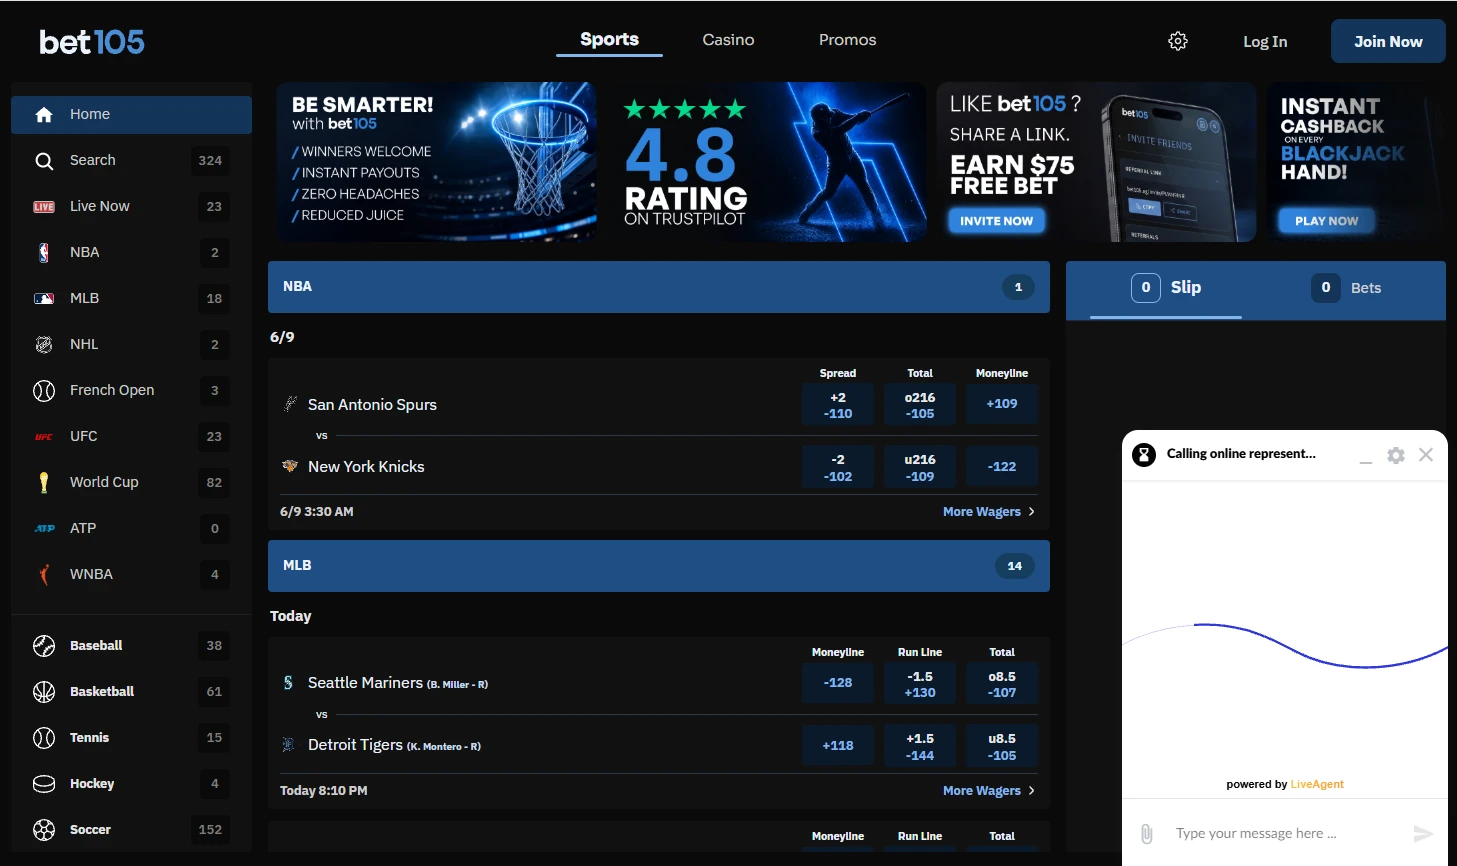
Task: Collapse the MLB section header
Action: tap(659, 566)
